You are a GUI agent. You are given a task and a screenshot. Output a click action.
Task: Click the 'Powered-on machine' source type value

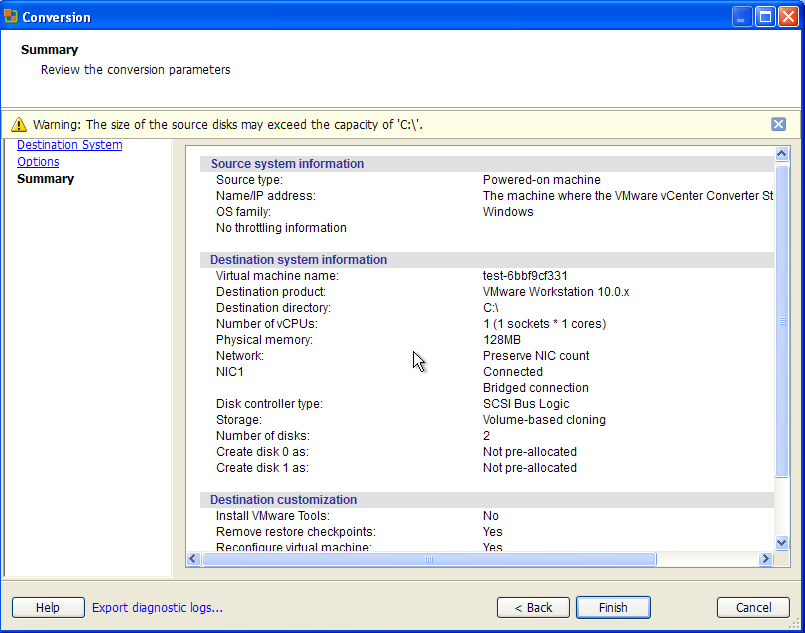(x=542, y=180)
